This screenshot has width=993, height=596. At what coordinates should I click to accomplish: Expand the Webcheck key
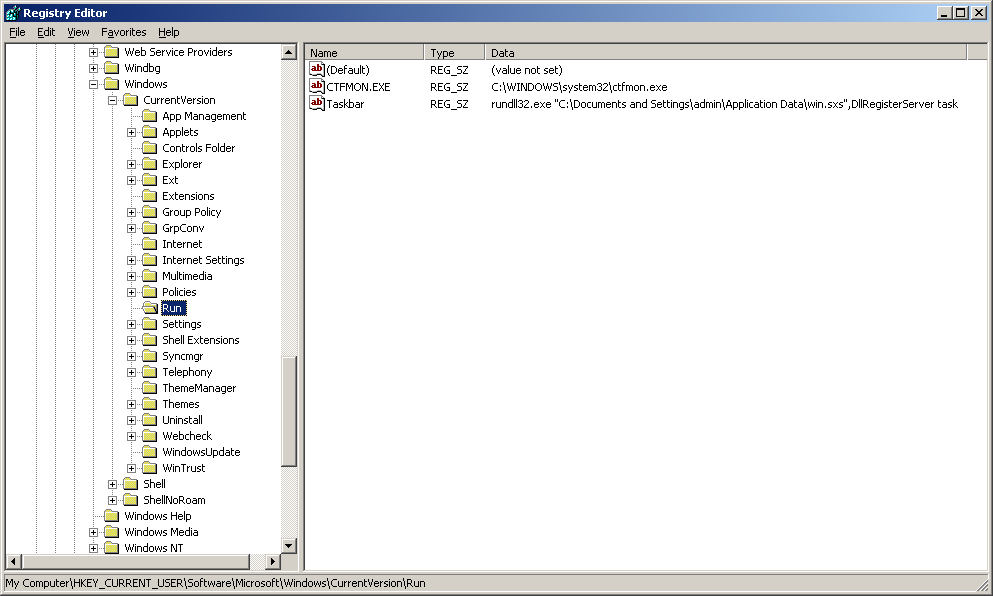click(131, 436)
